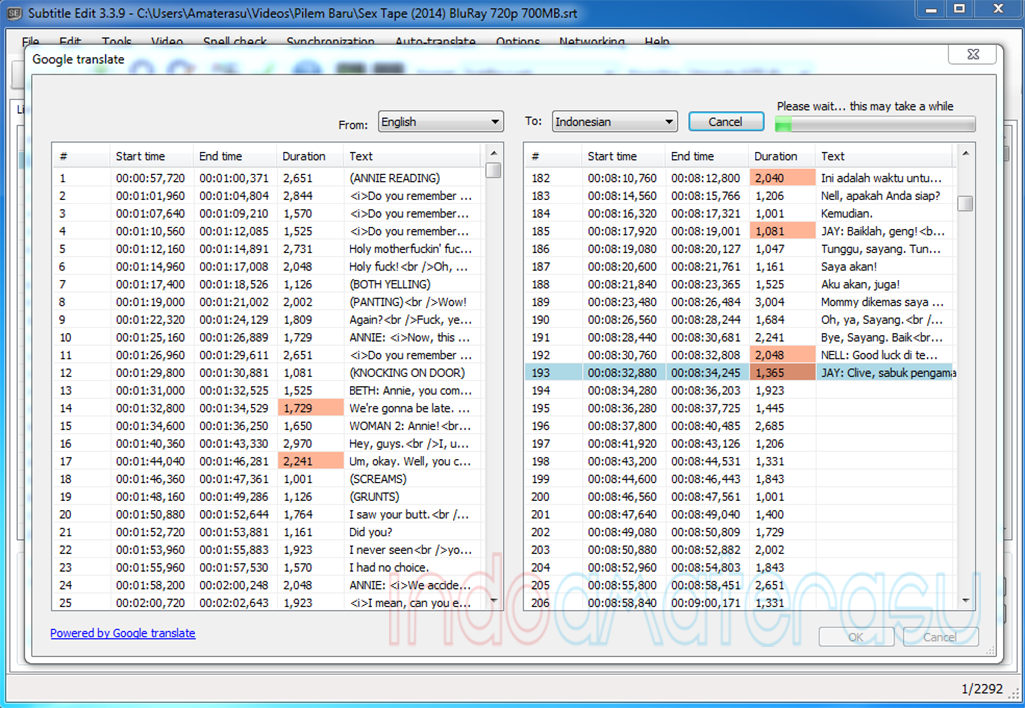
Task: Click the left list End time column header
Action: tap(235, 156)
